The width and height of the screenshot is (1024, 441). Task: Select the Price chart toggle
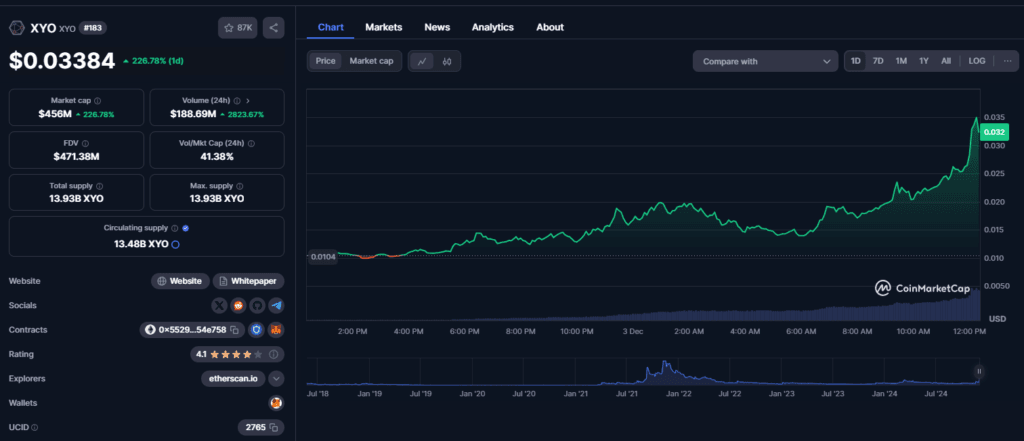coord(325,61)
